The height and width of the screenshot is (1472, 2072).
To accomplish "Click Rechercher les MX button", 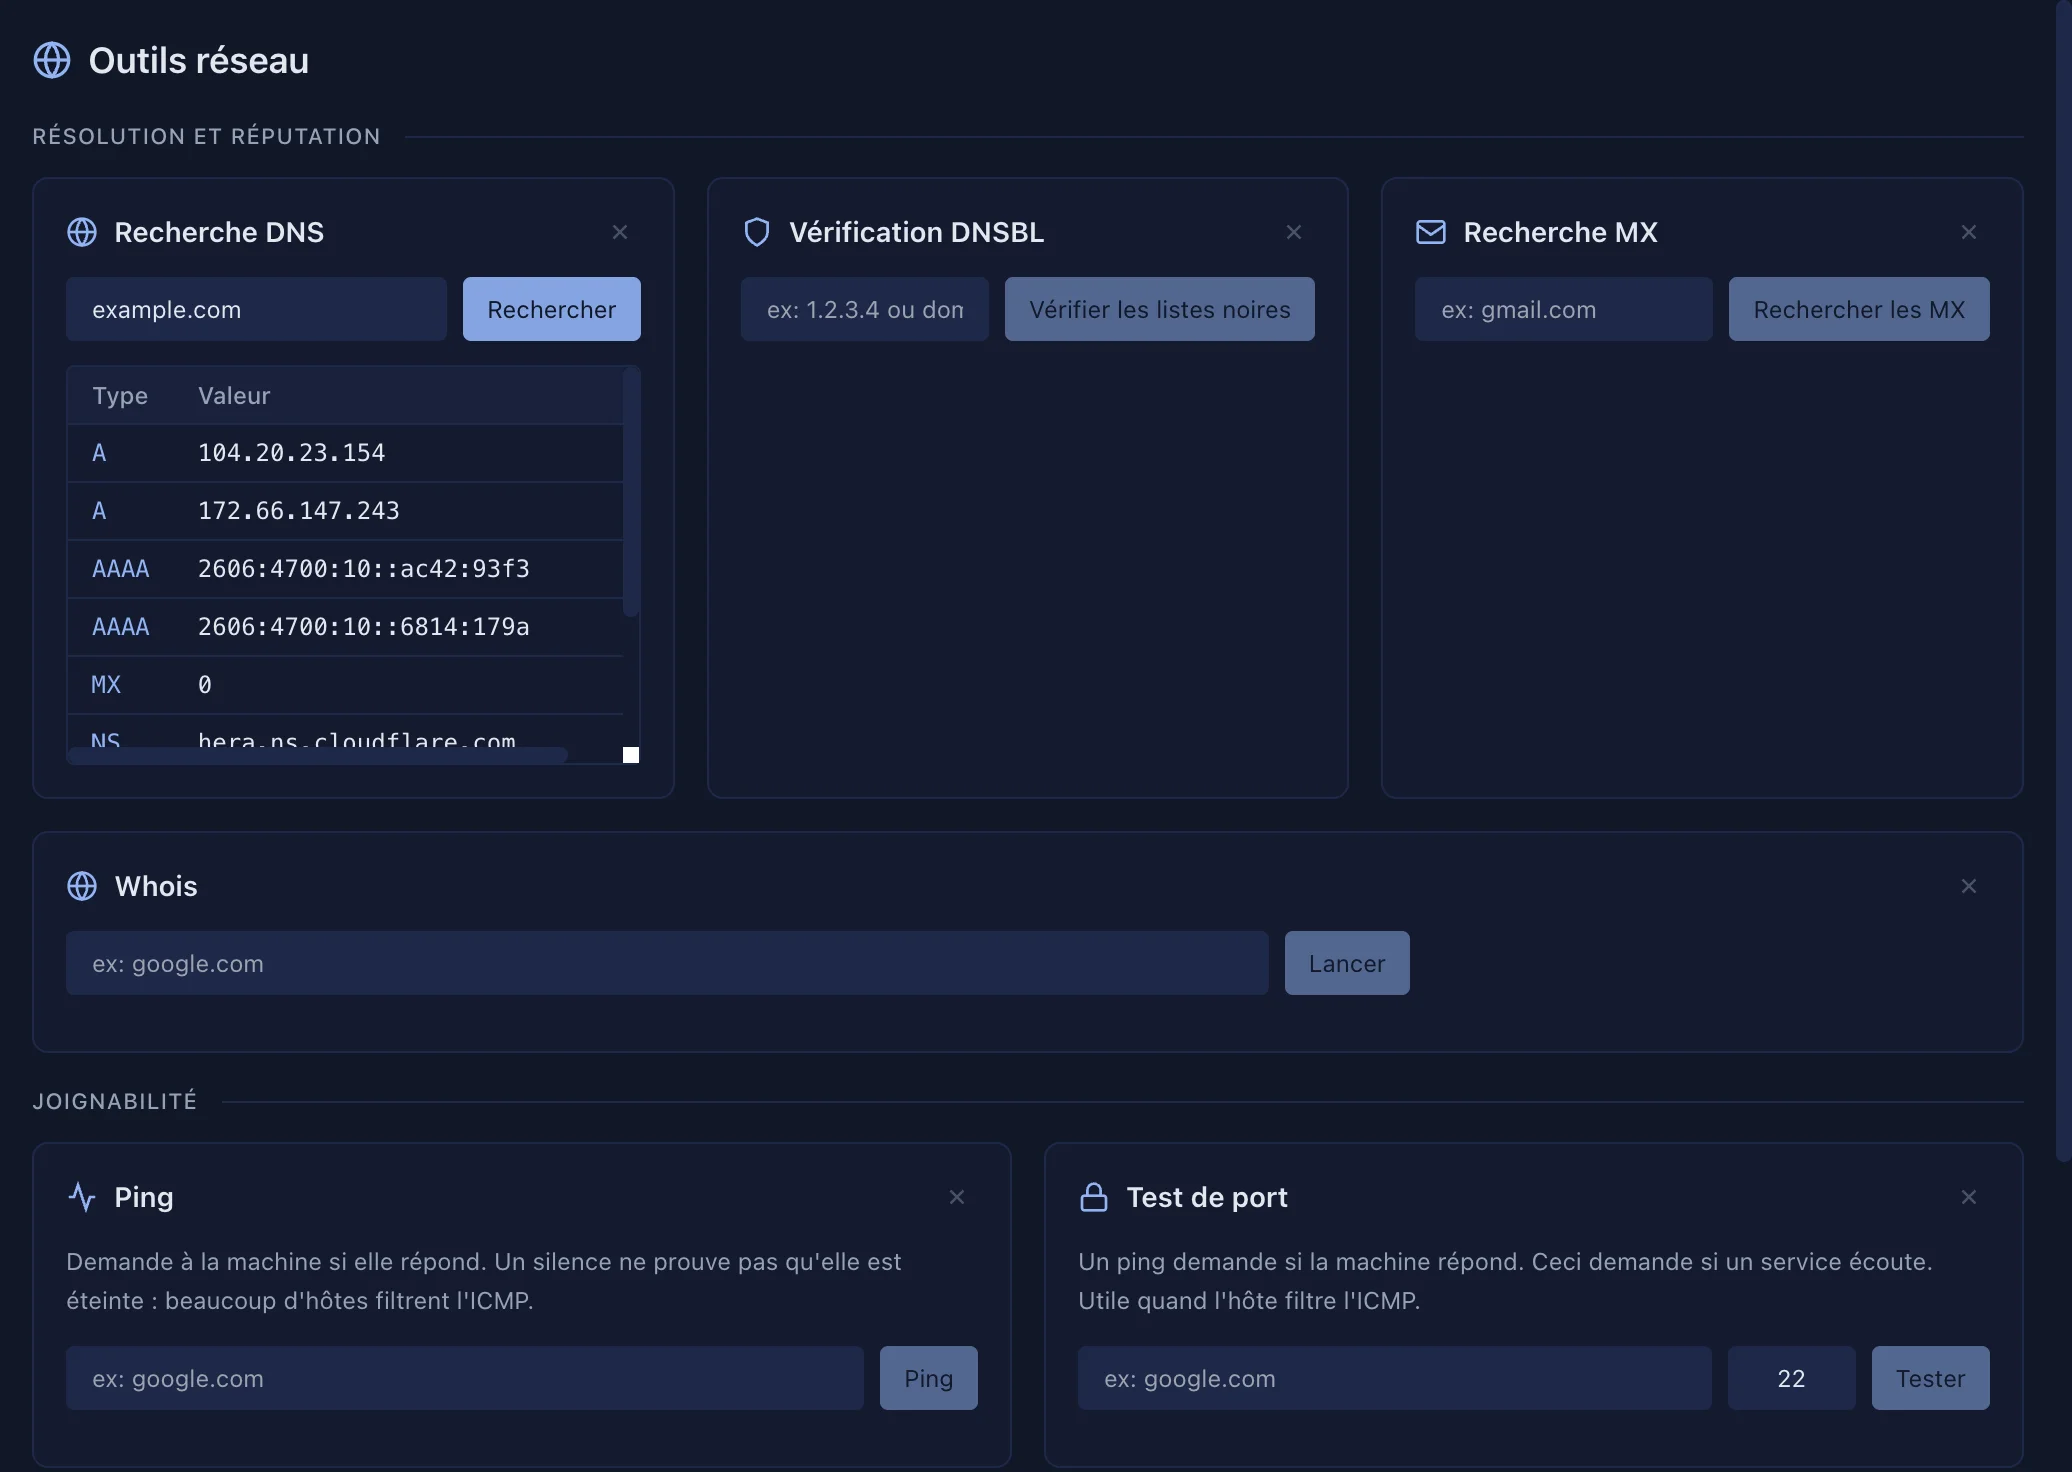I will pos(1859,309).
